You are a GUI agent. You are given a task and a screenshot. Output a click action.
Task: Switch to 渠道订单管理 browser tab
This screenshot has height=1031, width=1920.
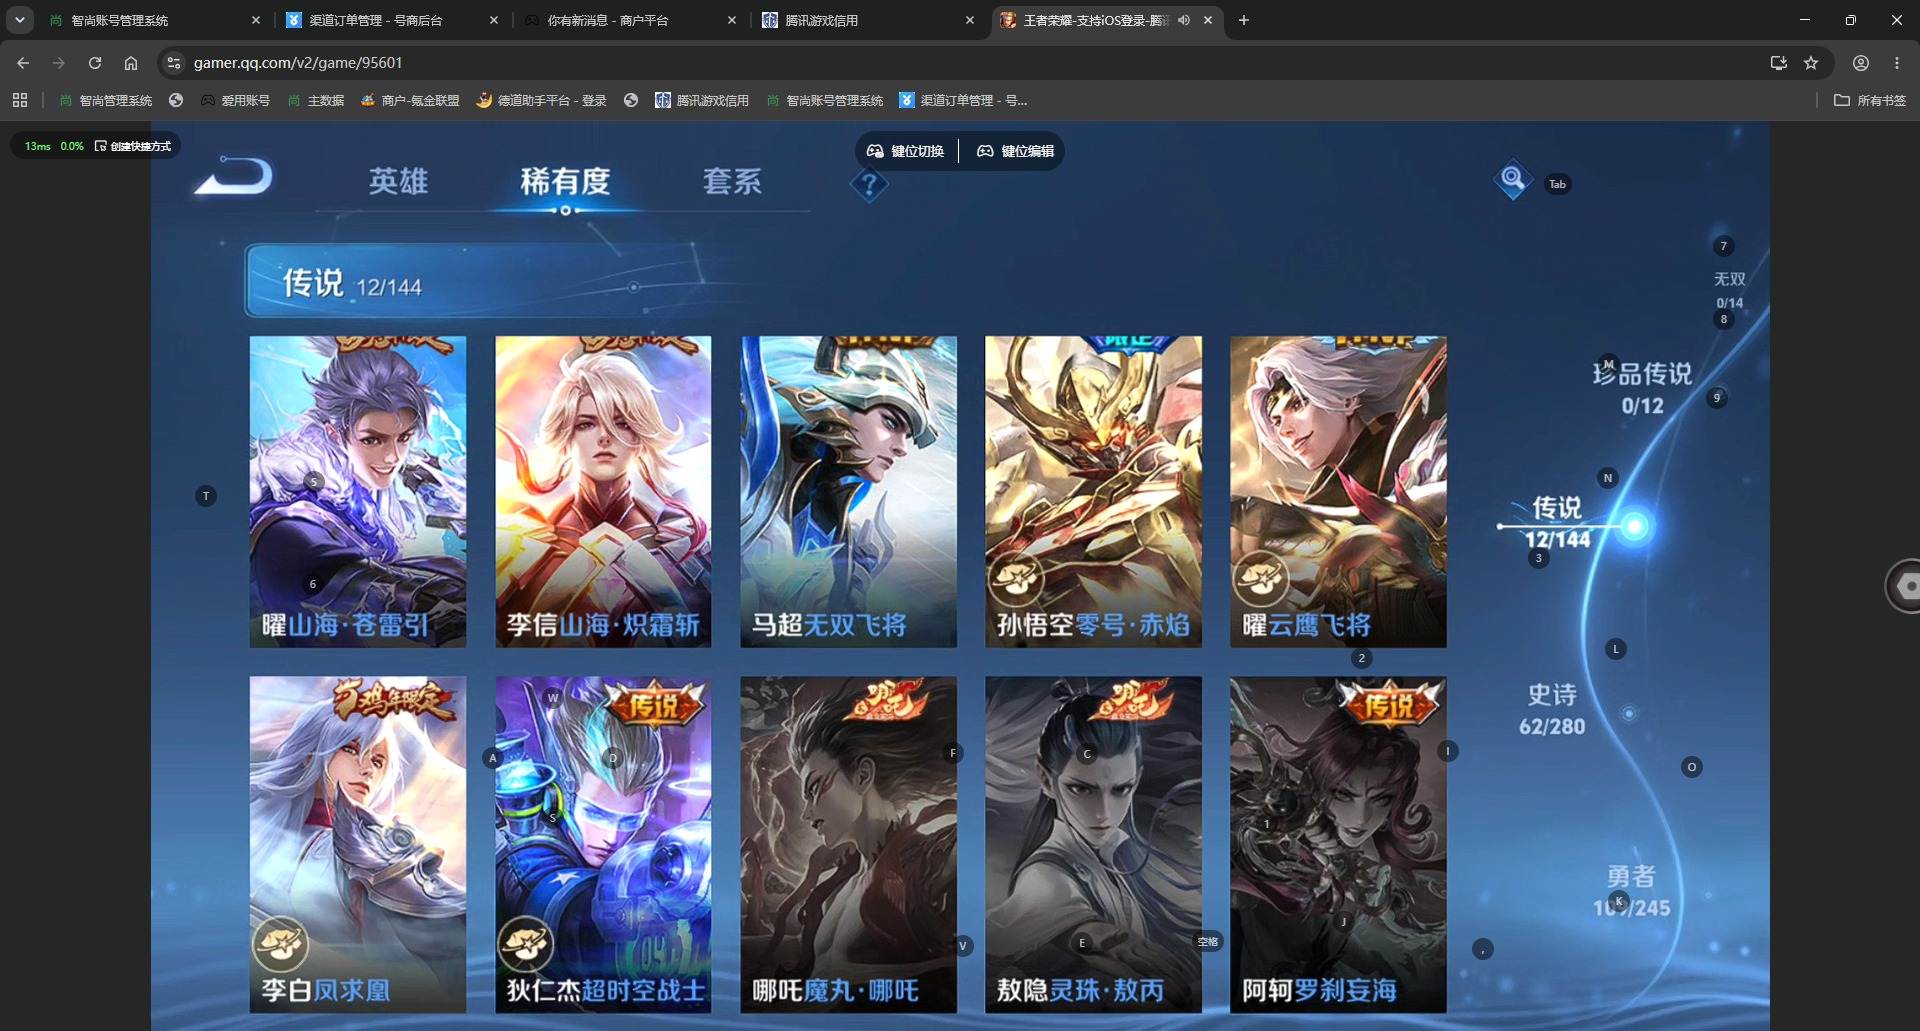tap(391, 20)
